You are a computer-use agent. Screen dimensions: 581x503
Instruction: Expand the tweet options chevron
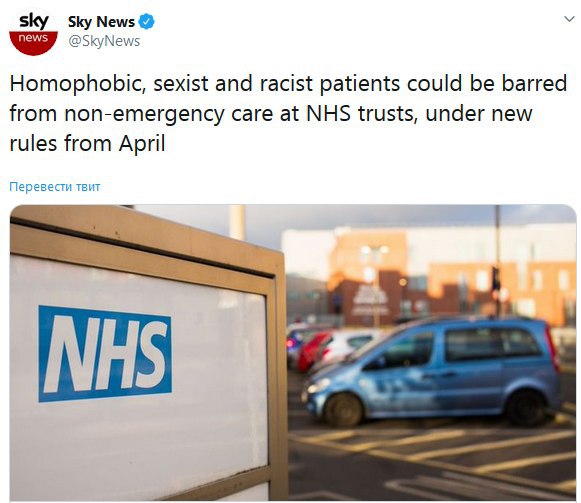click(x=569, y=19)
